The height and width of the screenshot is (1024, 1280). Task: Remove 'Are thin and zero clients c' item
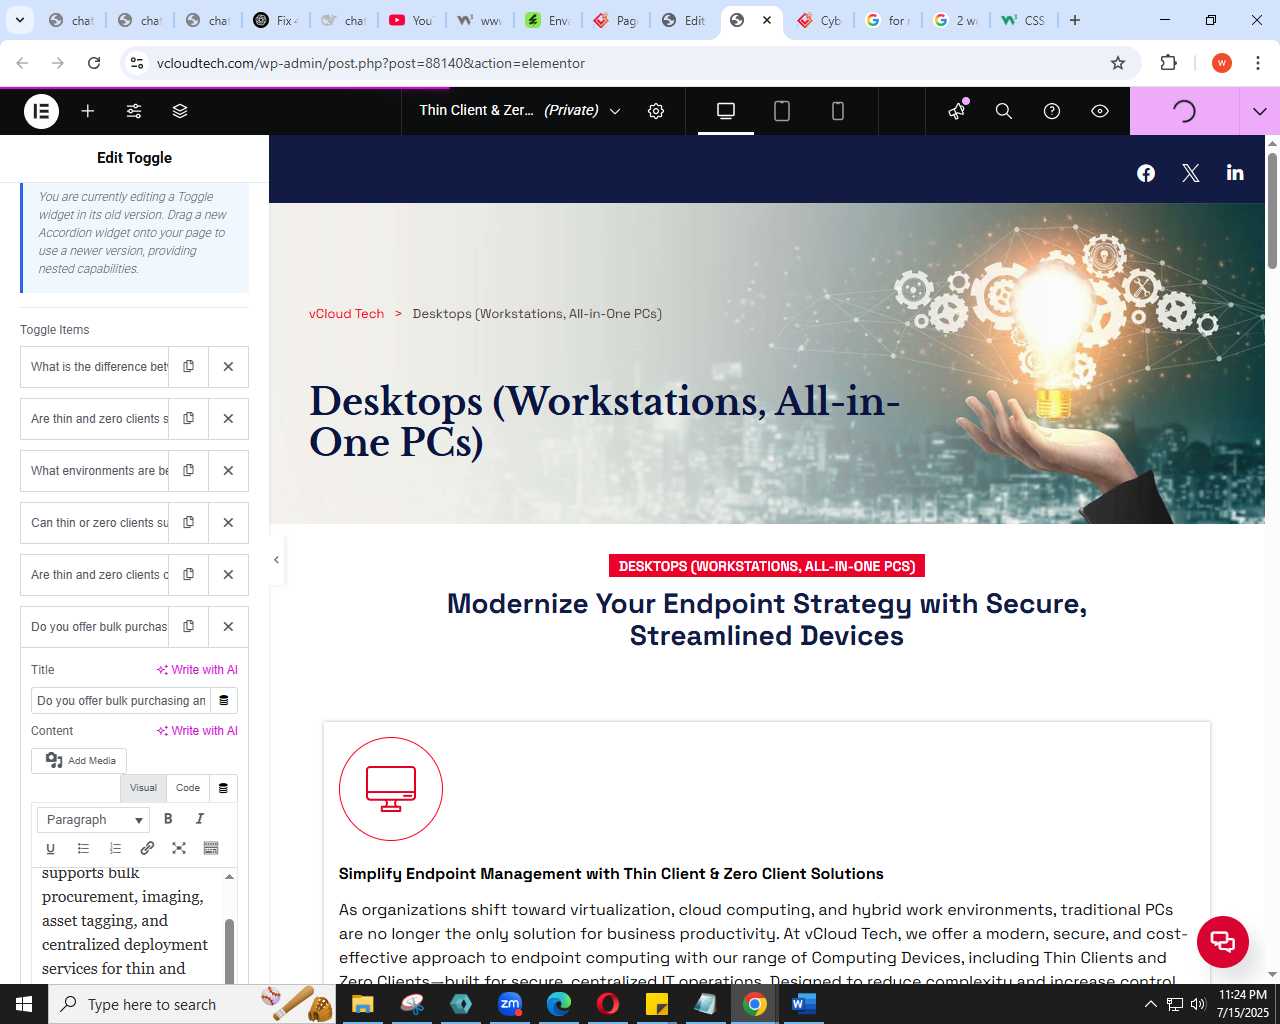click(x=228, y=575)
